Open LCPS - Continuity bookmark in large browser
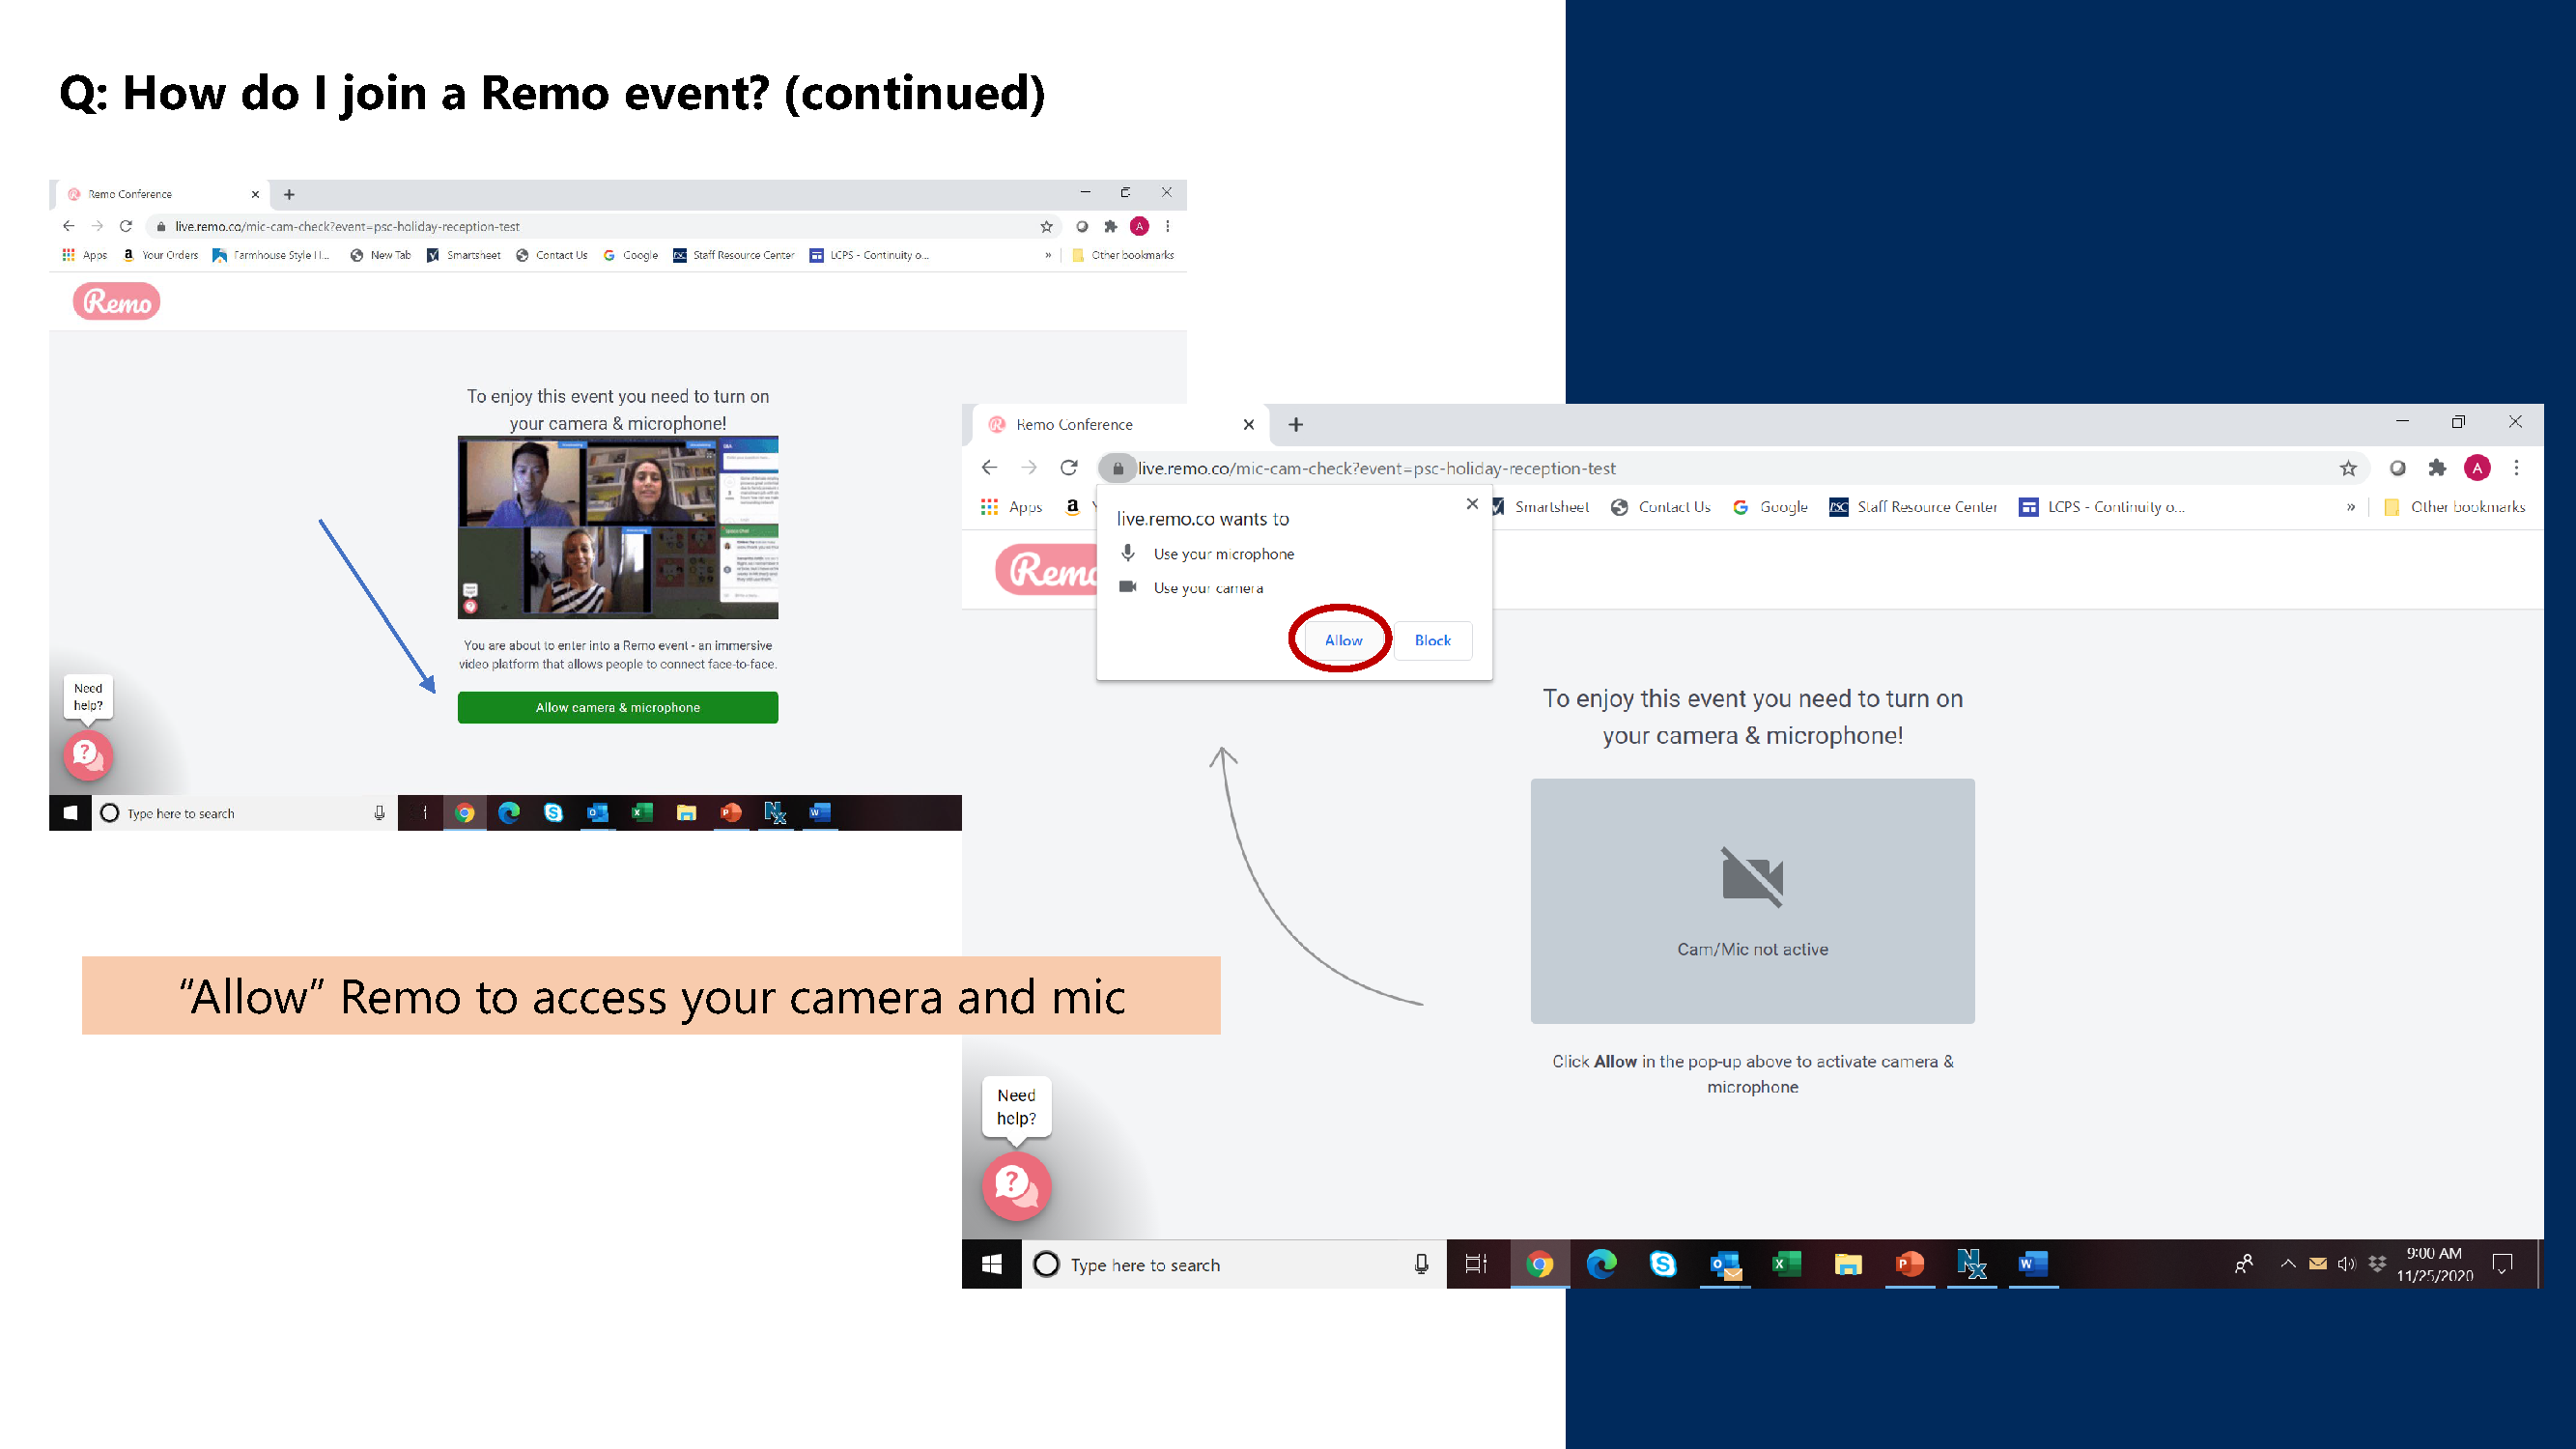The width and height of the screenshot is (2576, 1449). click(x=2101, y=507)
